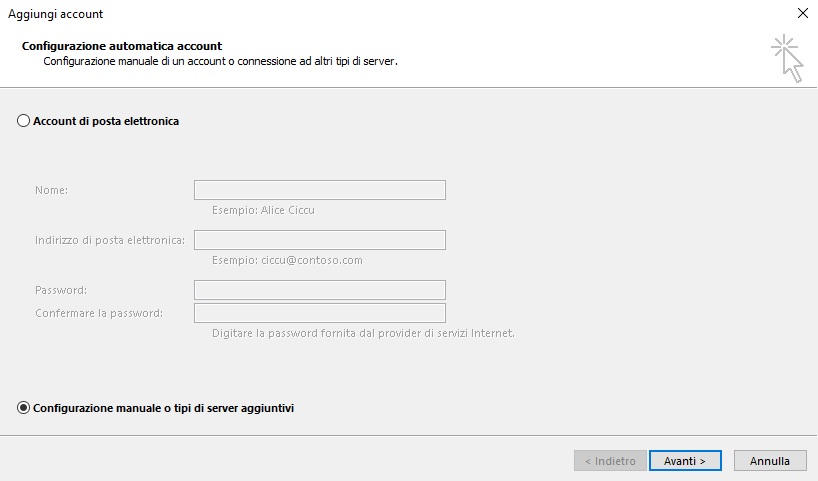Click the Nome: field label
This screenshot has width=818, height=481.
[51, 190]
